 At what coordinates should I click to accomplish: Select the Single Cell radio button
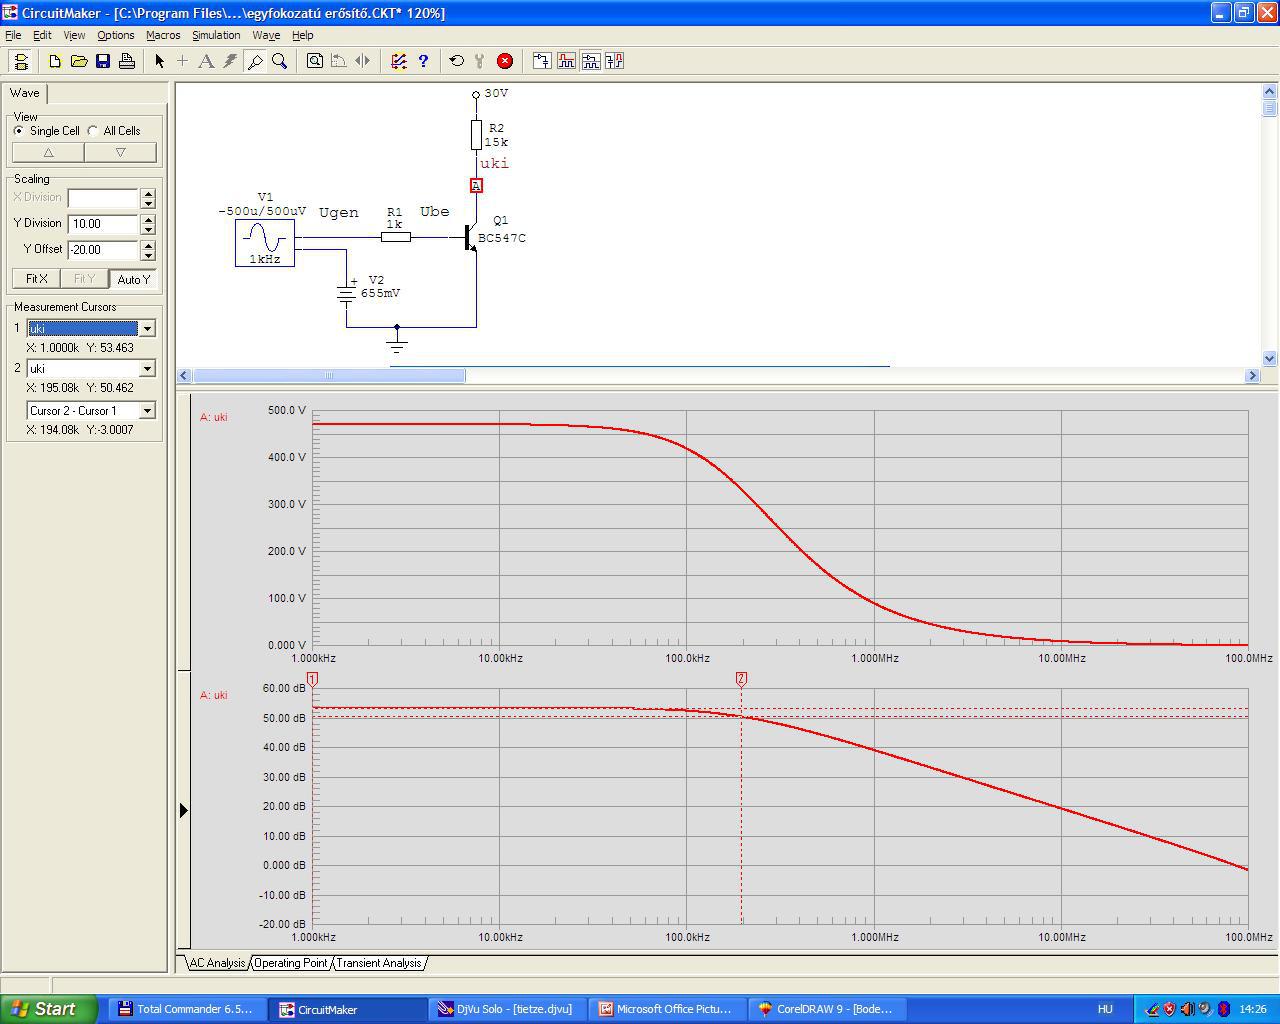click(x=19, y=131)
